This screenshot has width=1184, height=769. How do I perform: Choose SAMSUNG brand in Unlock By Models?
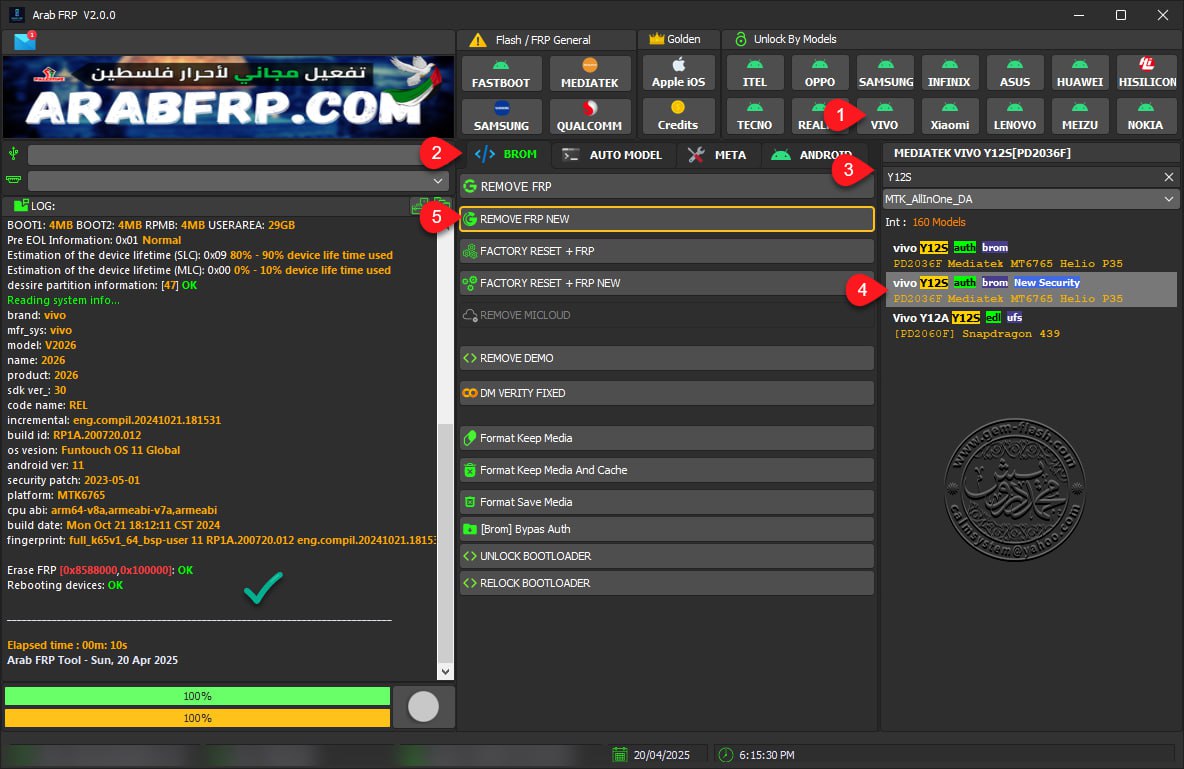(x=885, y=73)
